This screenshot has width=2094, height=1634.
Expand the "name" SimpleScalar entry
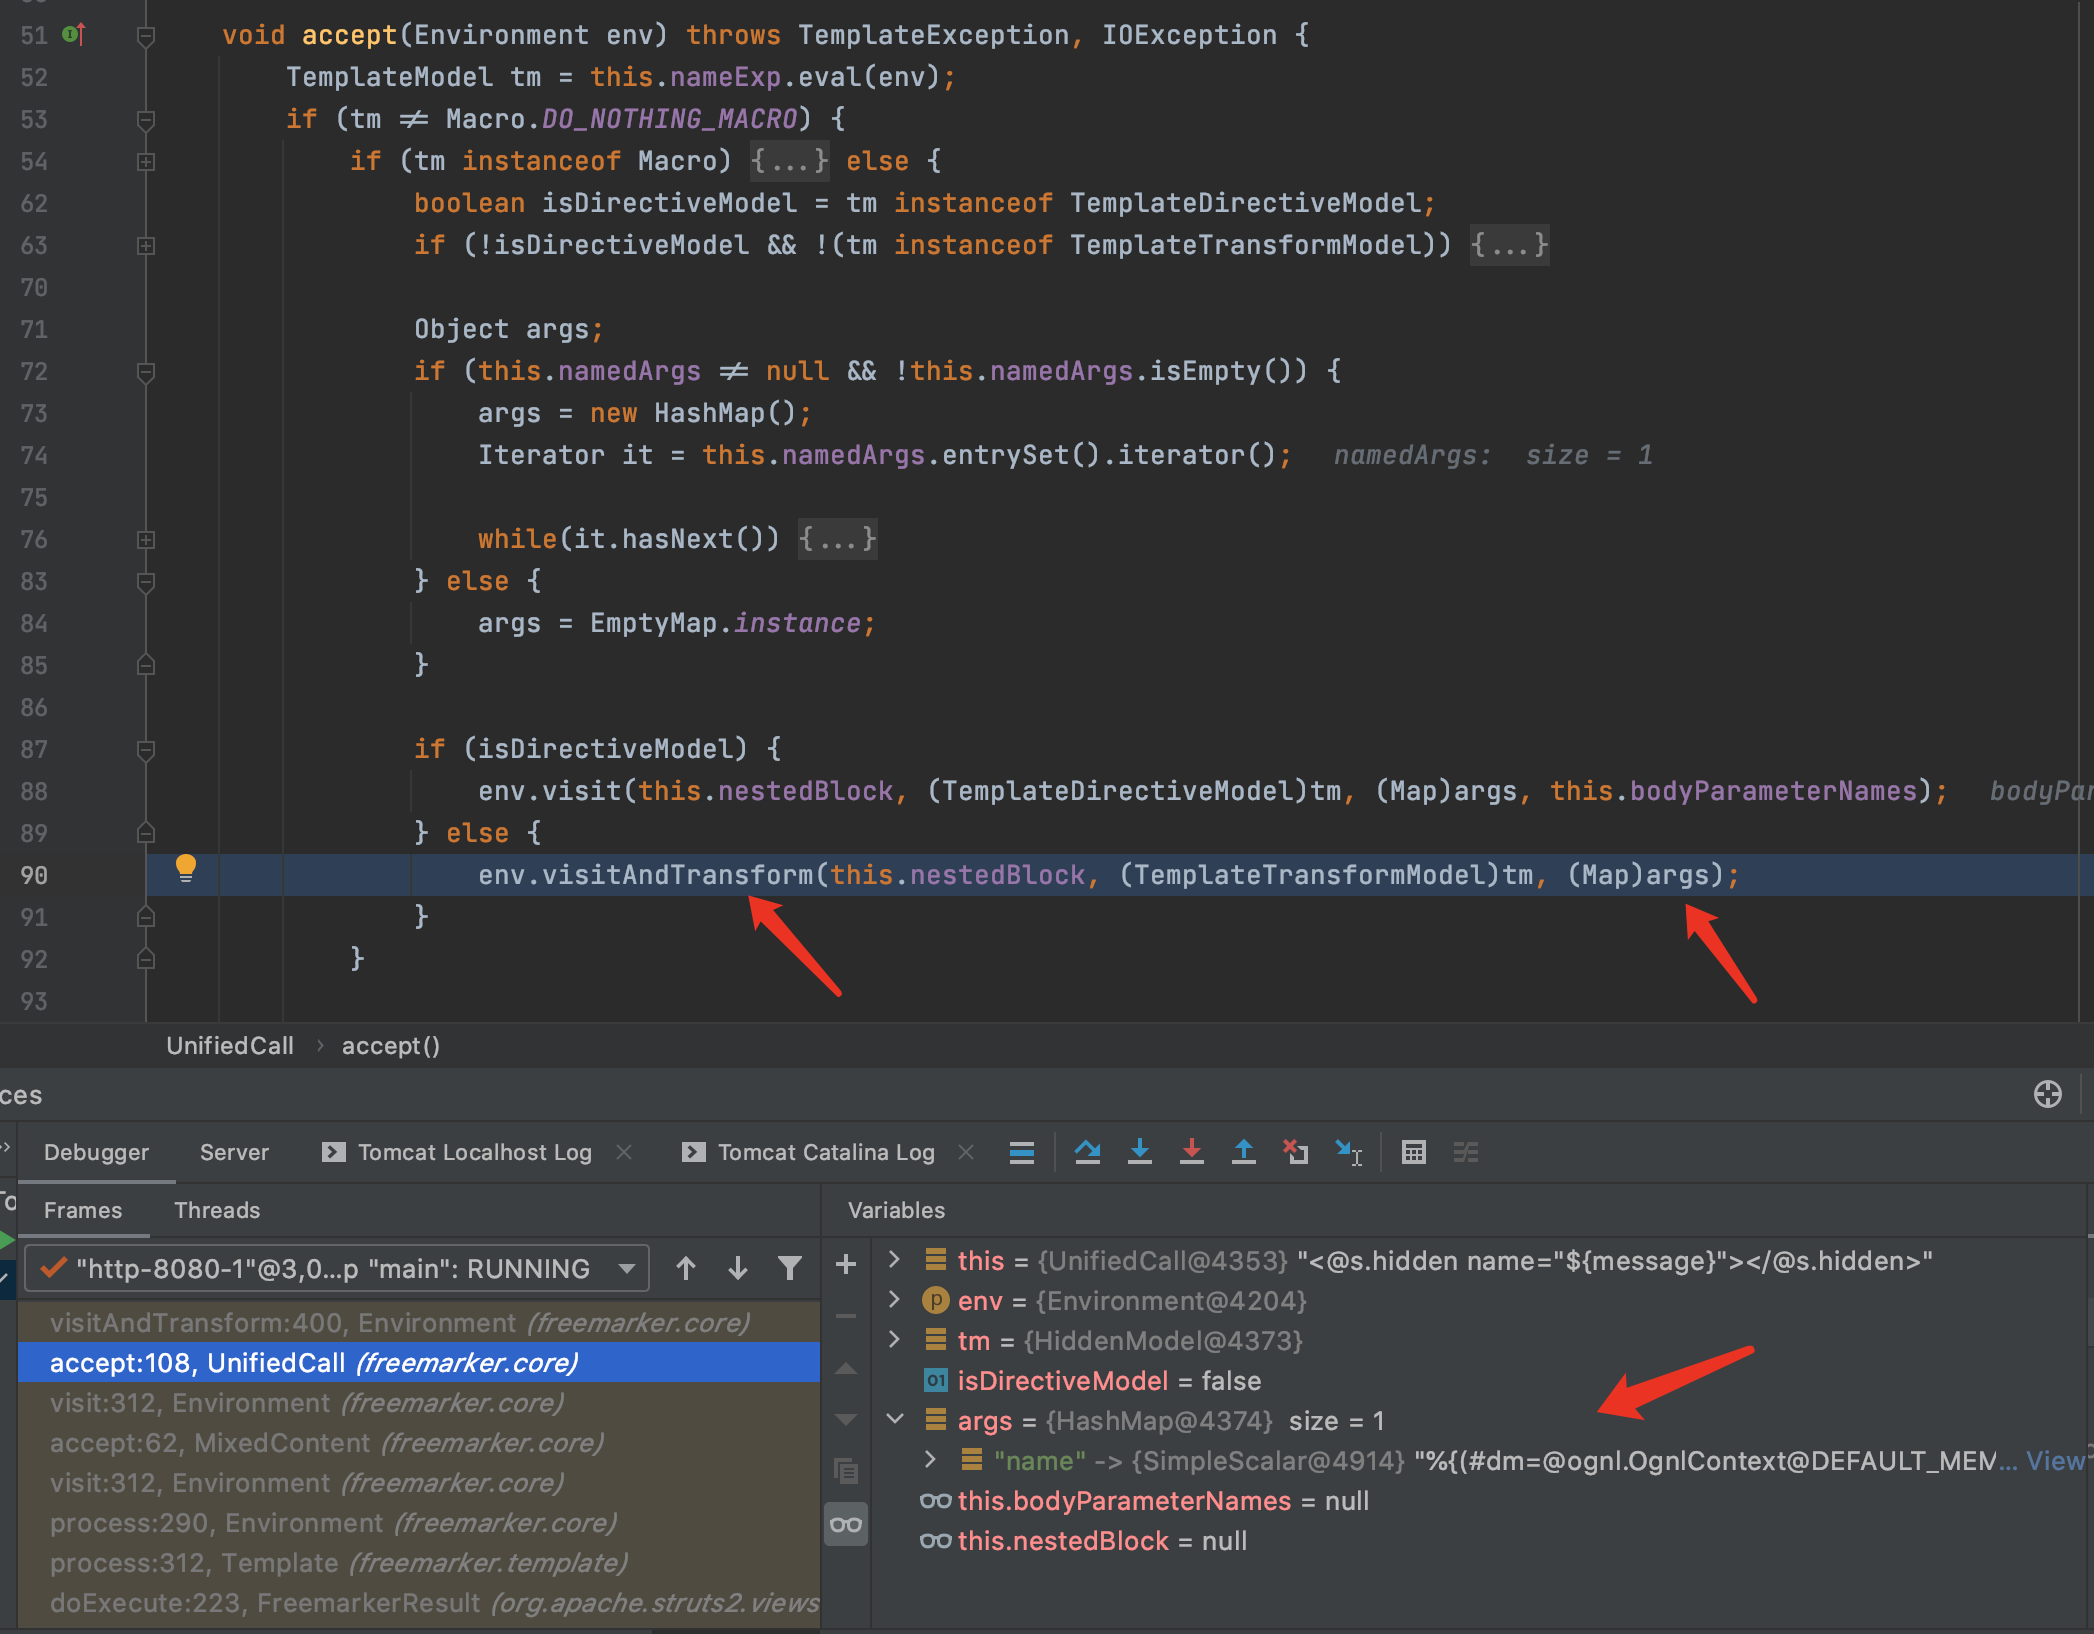click(x=931, y=1460)
